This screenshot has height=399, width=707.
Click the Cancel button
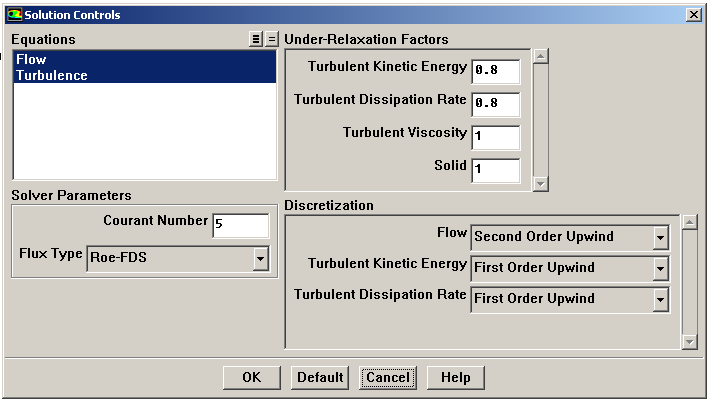388,377
